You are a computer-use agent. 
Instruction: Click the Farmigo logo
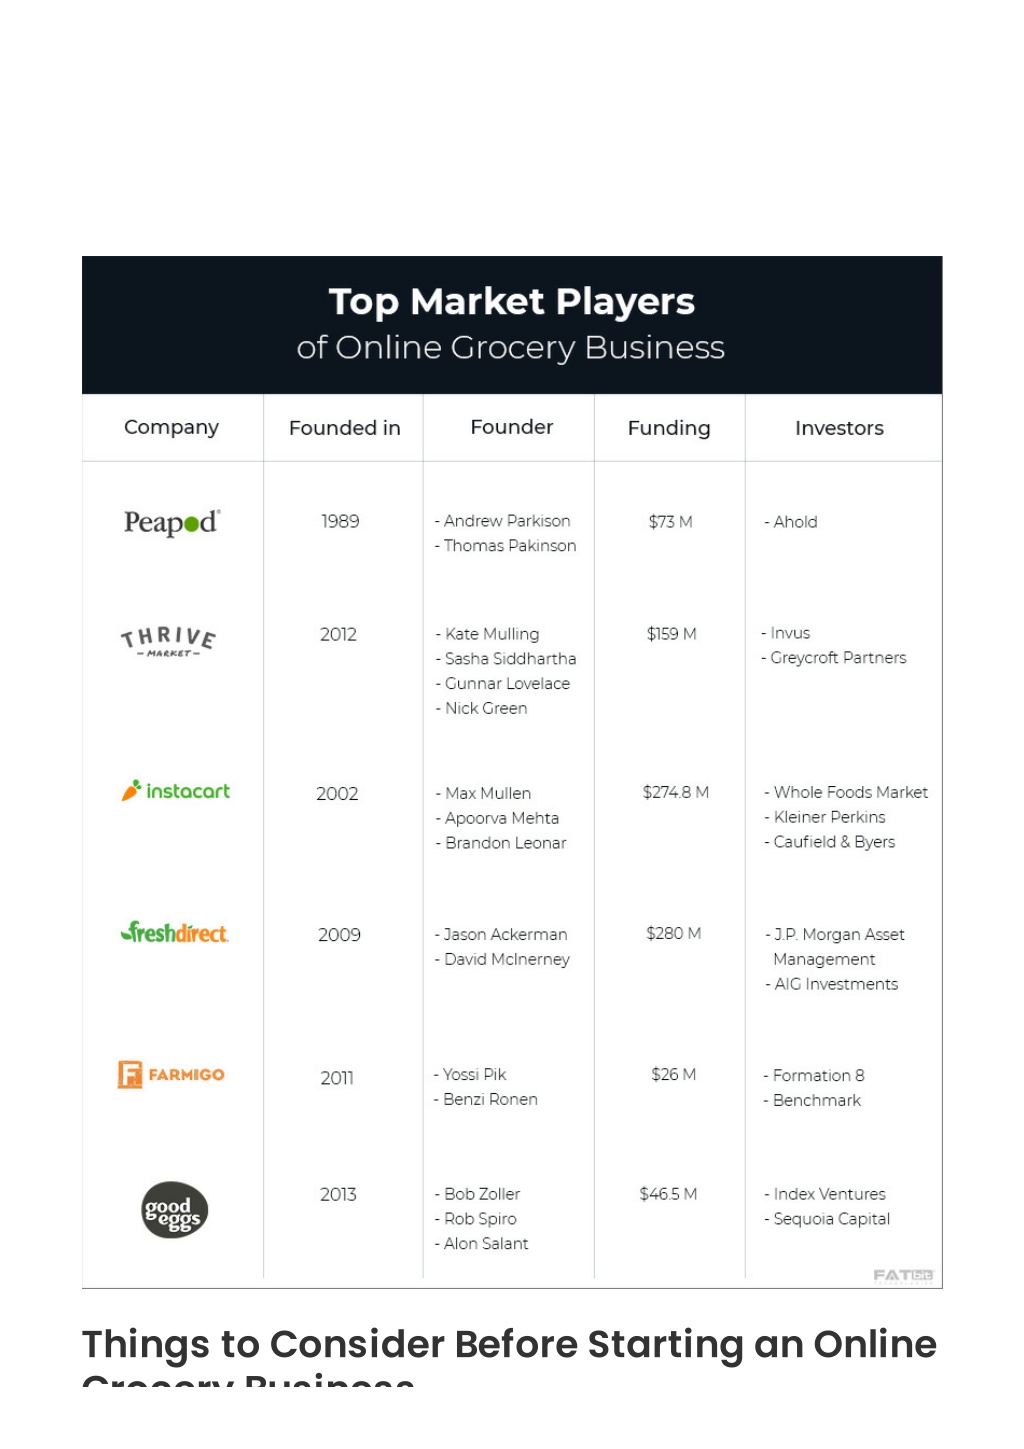click(171, 1074)
